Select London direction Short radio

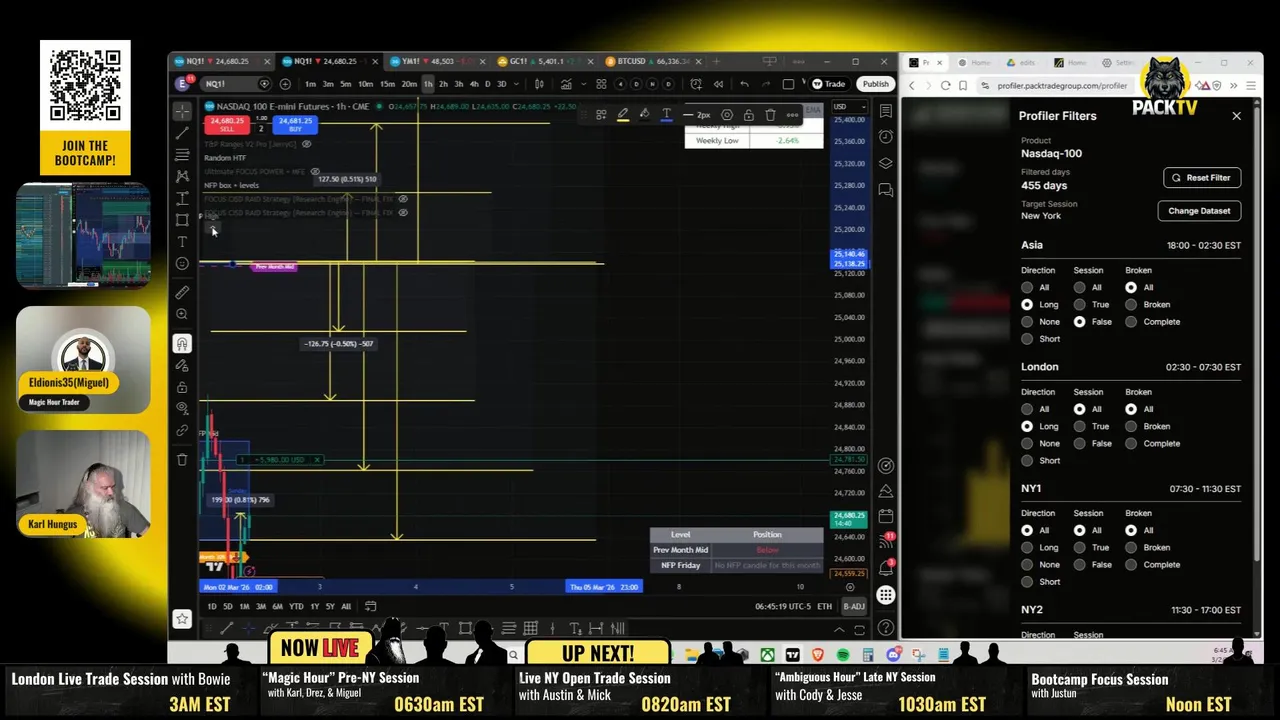click(1027, 460)
